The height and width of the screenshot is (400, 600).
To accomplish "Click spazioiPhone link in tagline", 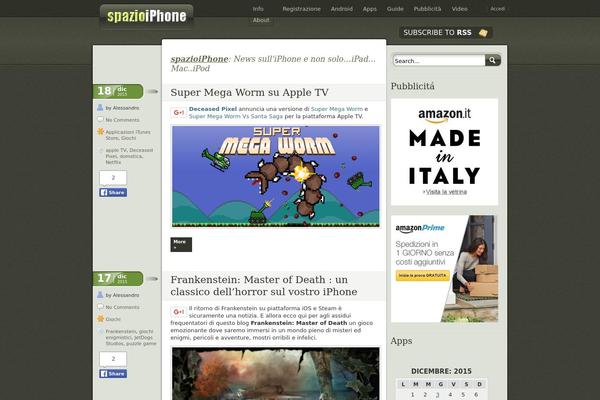I will click(199, 59).
